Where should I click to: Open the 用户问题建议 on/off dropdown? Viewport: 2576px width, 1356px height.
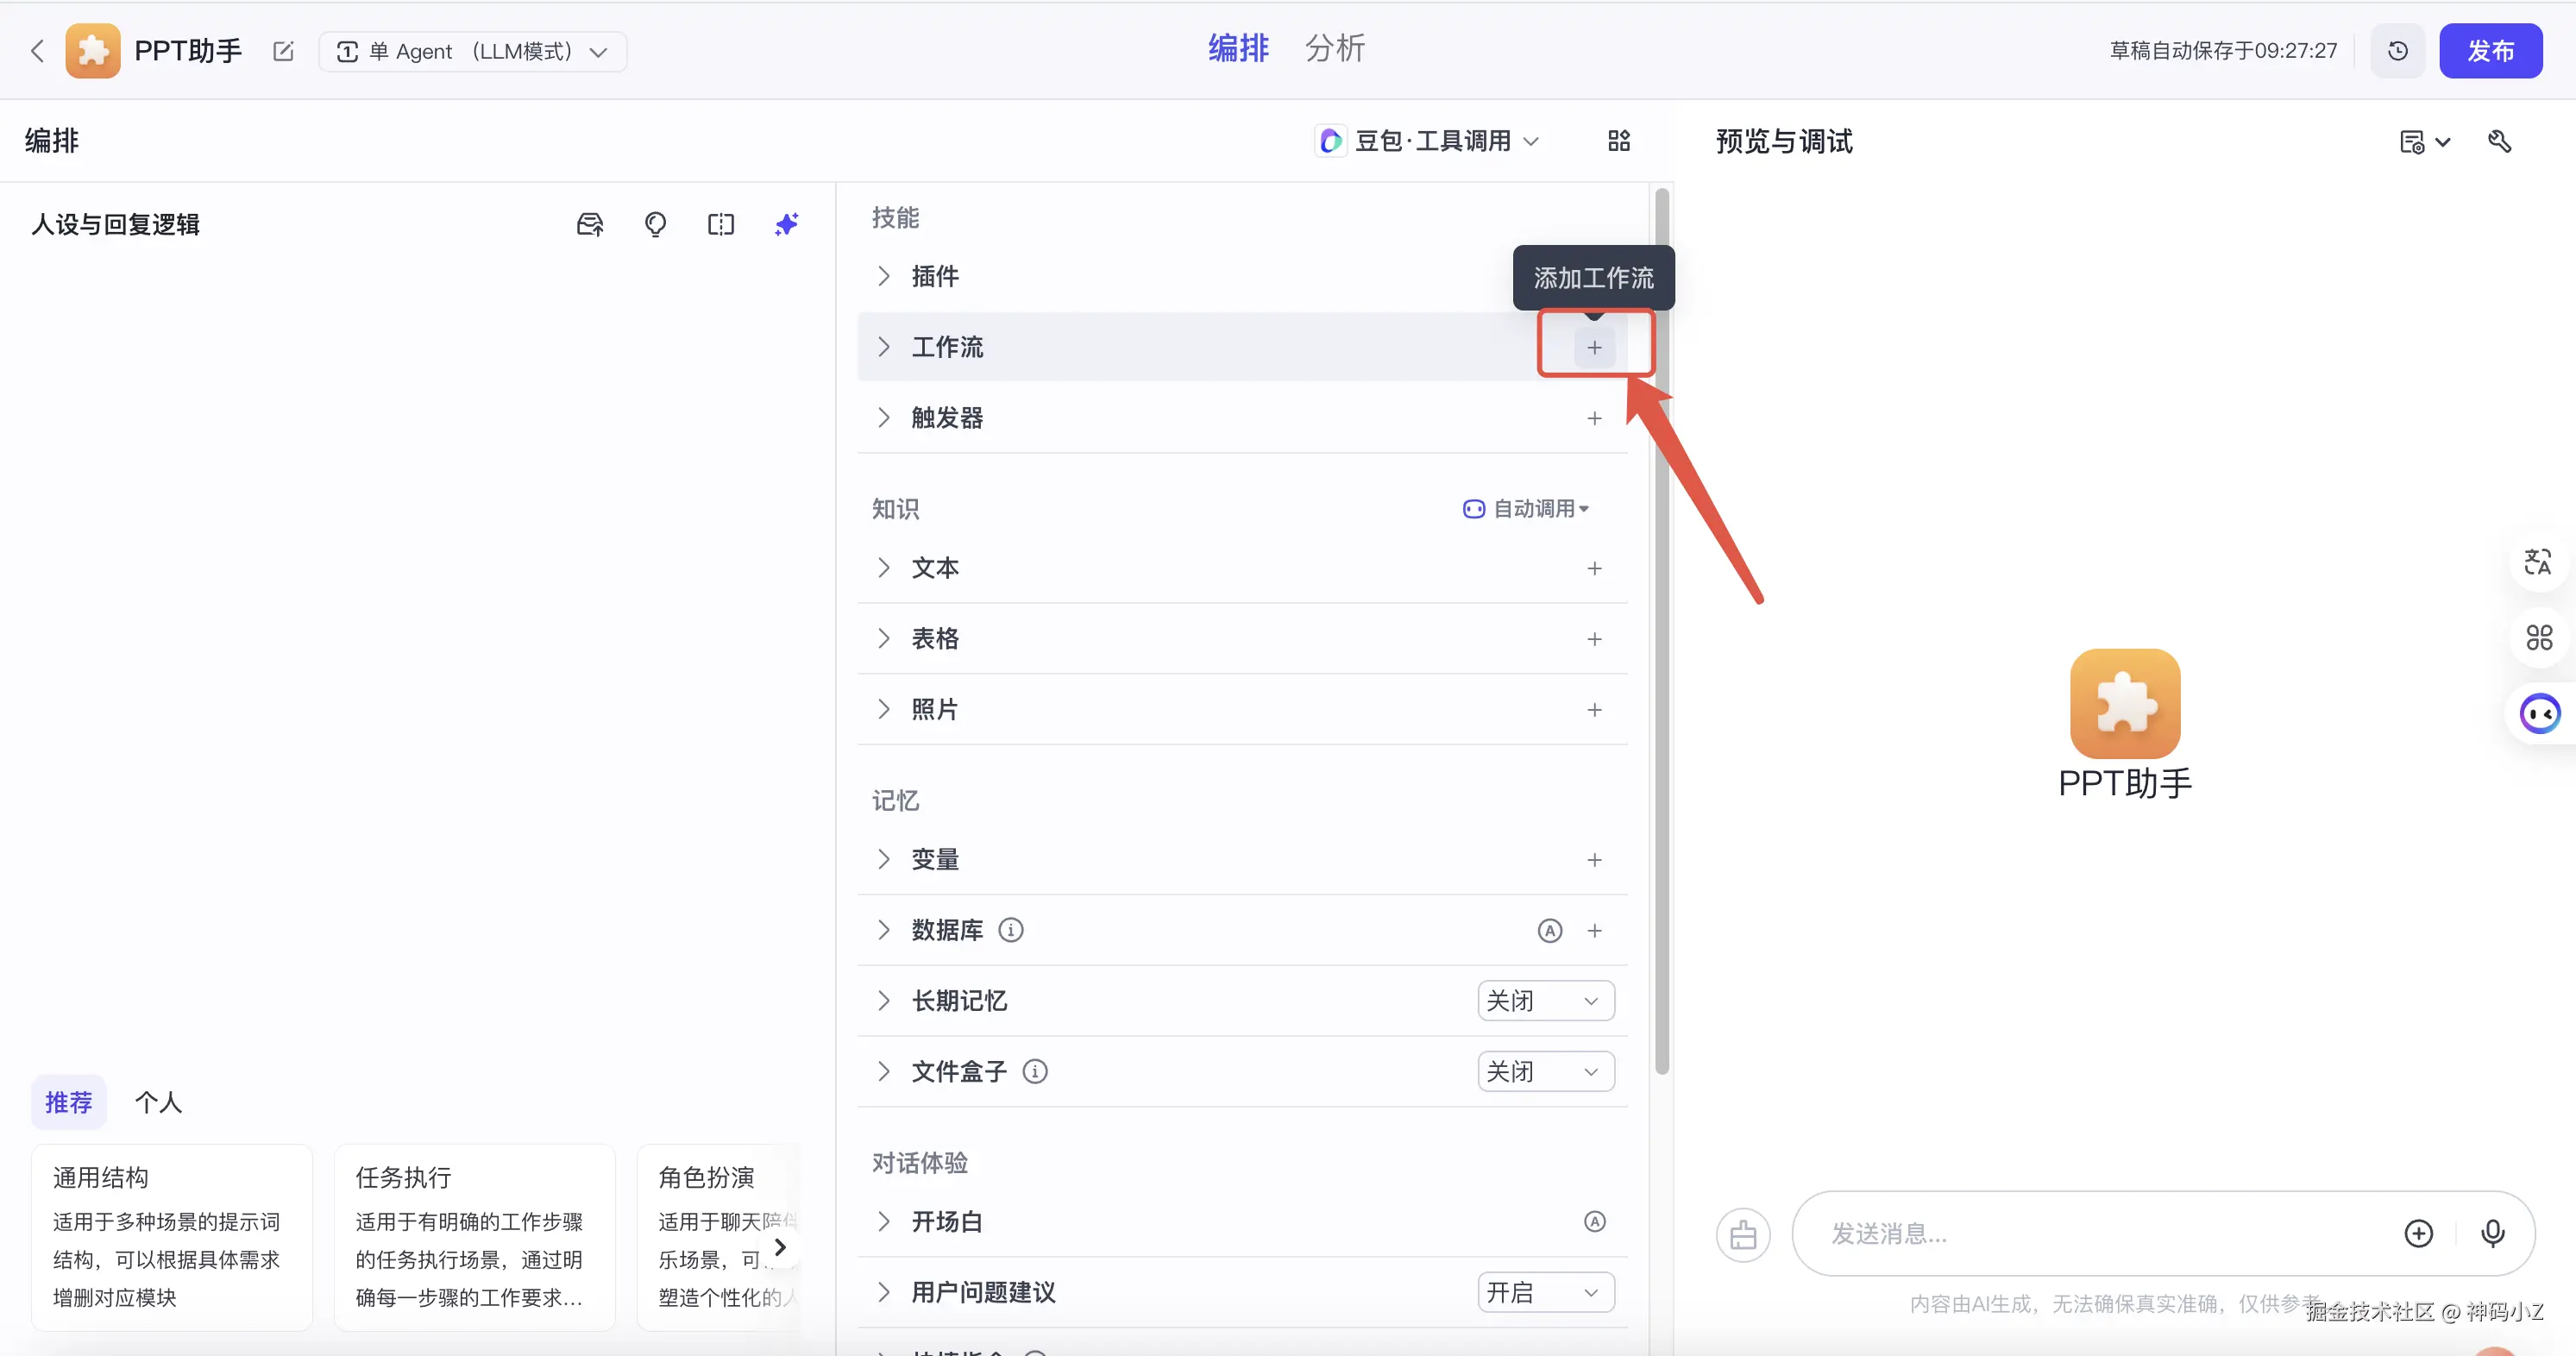pos(1545,1292)
